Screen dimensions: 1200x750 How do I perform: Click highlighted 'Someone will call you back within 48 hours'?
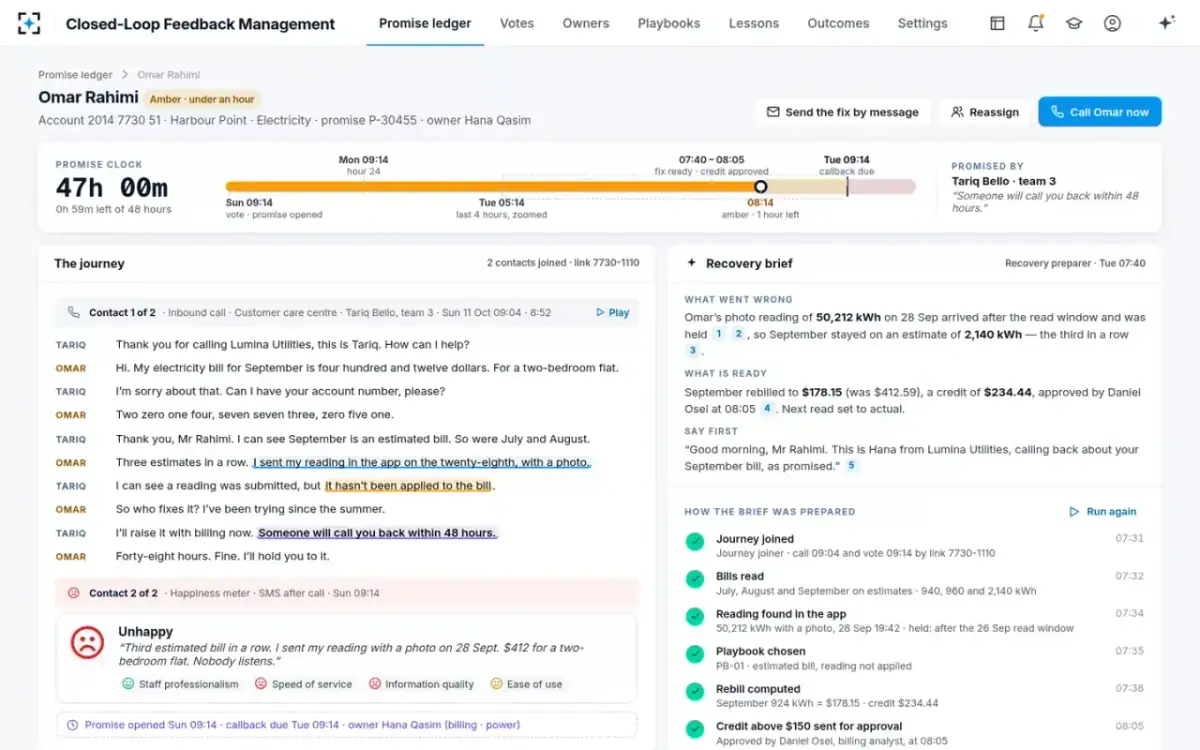click(x=376, y=533)
